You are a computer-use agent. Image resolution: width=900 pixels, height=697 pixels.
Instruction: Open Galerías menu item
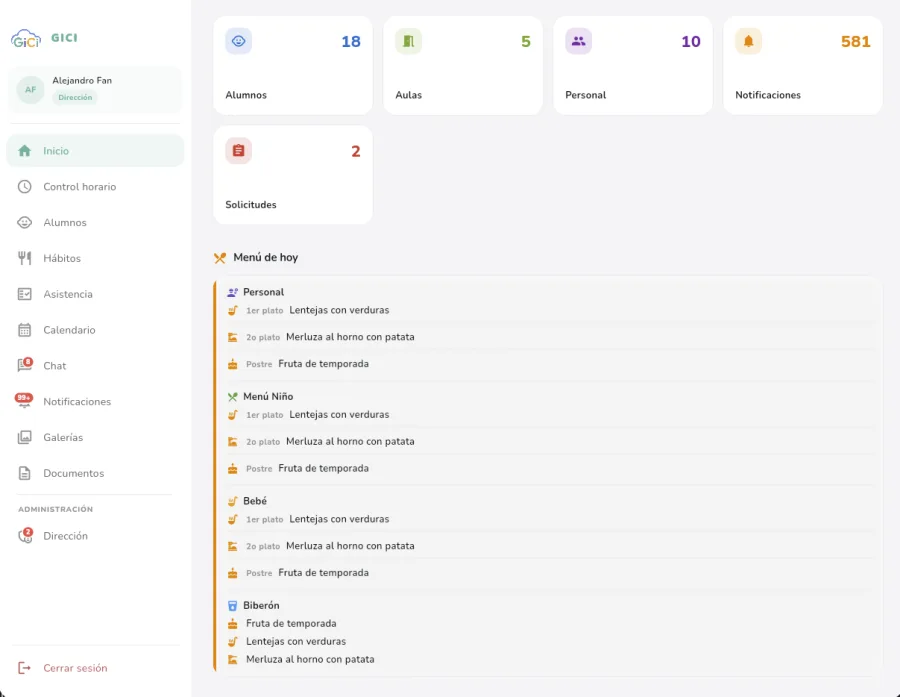(95, 437)
